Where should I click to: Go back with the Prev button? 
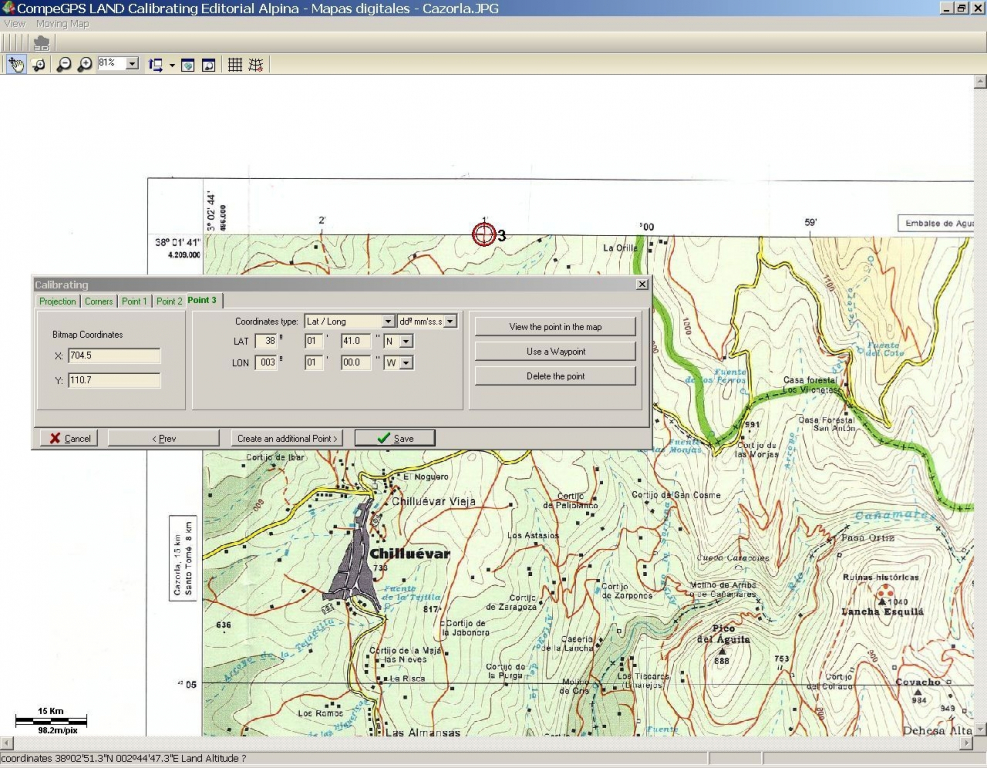(x=164, y=438)
